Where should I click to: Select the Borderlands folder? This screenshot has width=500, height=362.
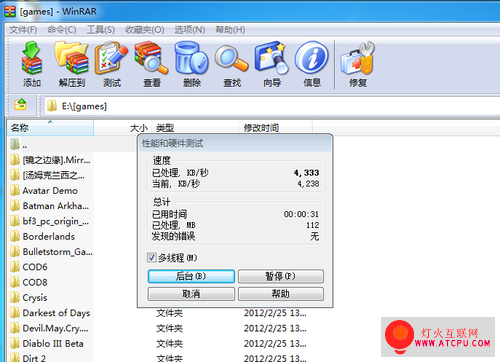[43, 237]
